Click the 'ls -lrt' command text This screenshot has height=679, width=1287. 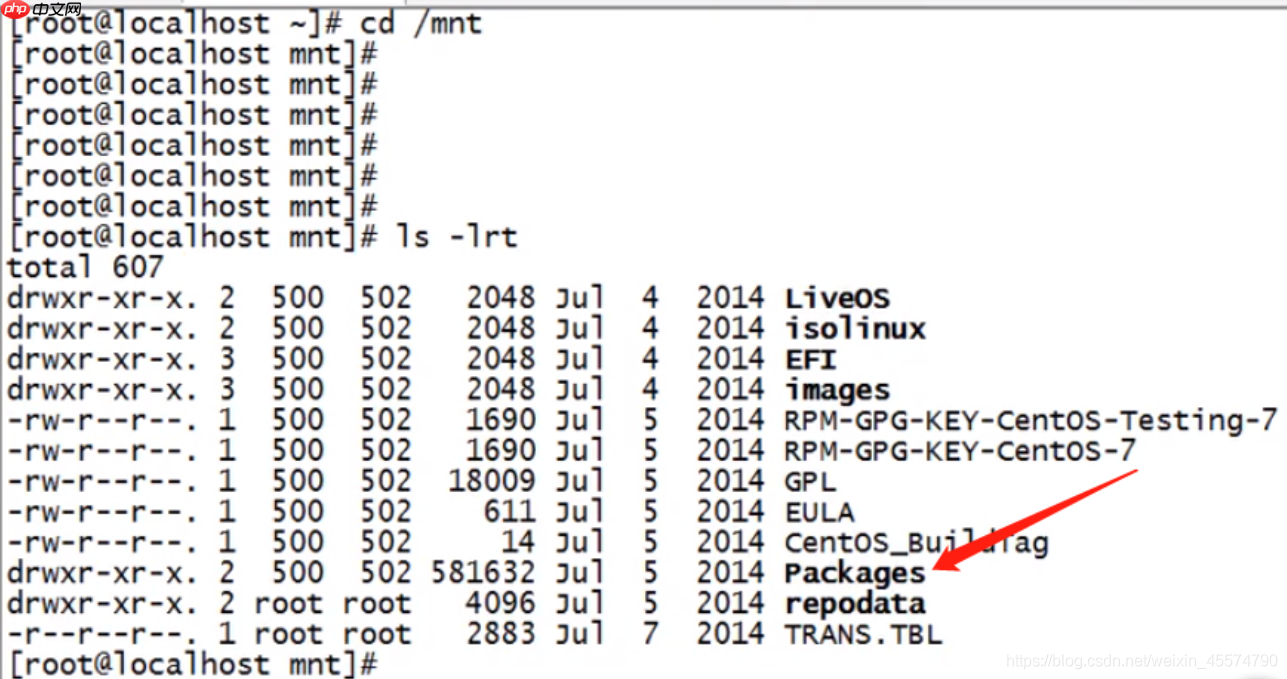point(458,237)
